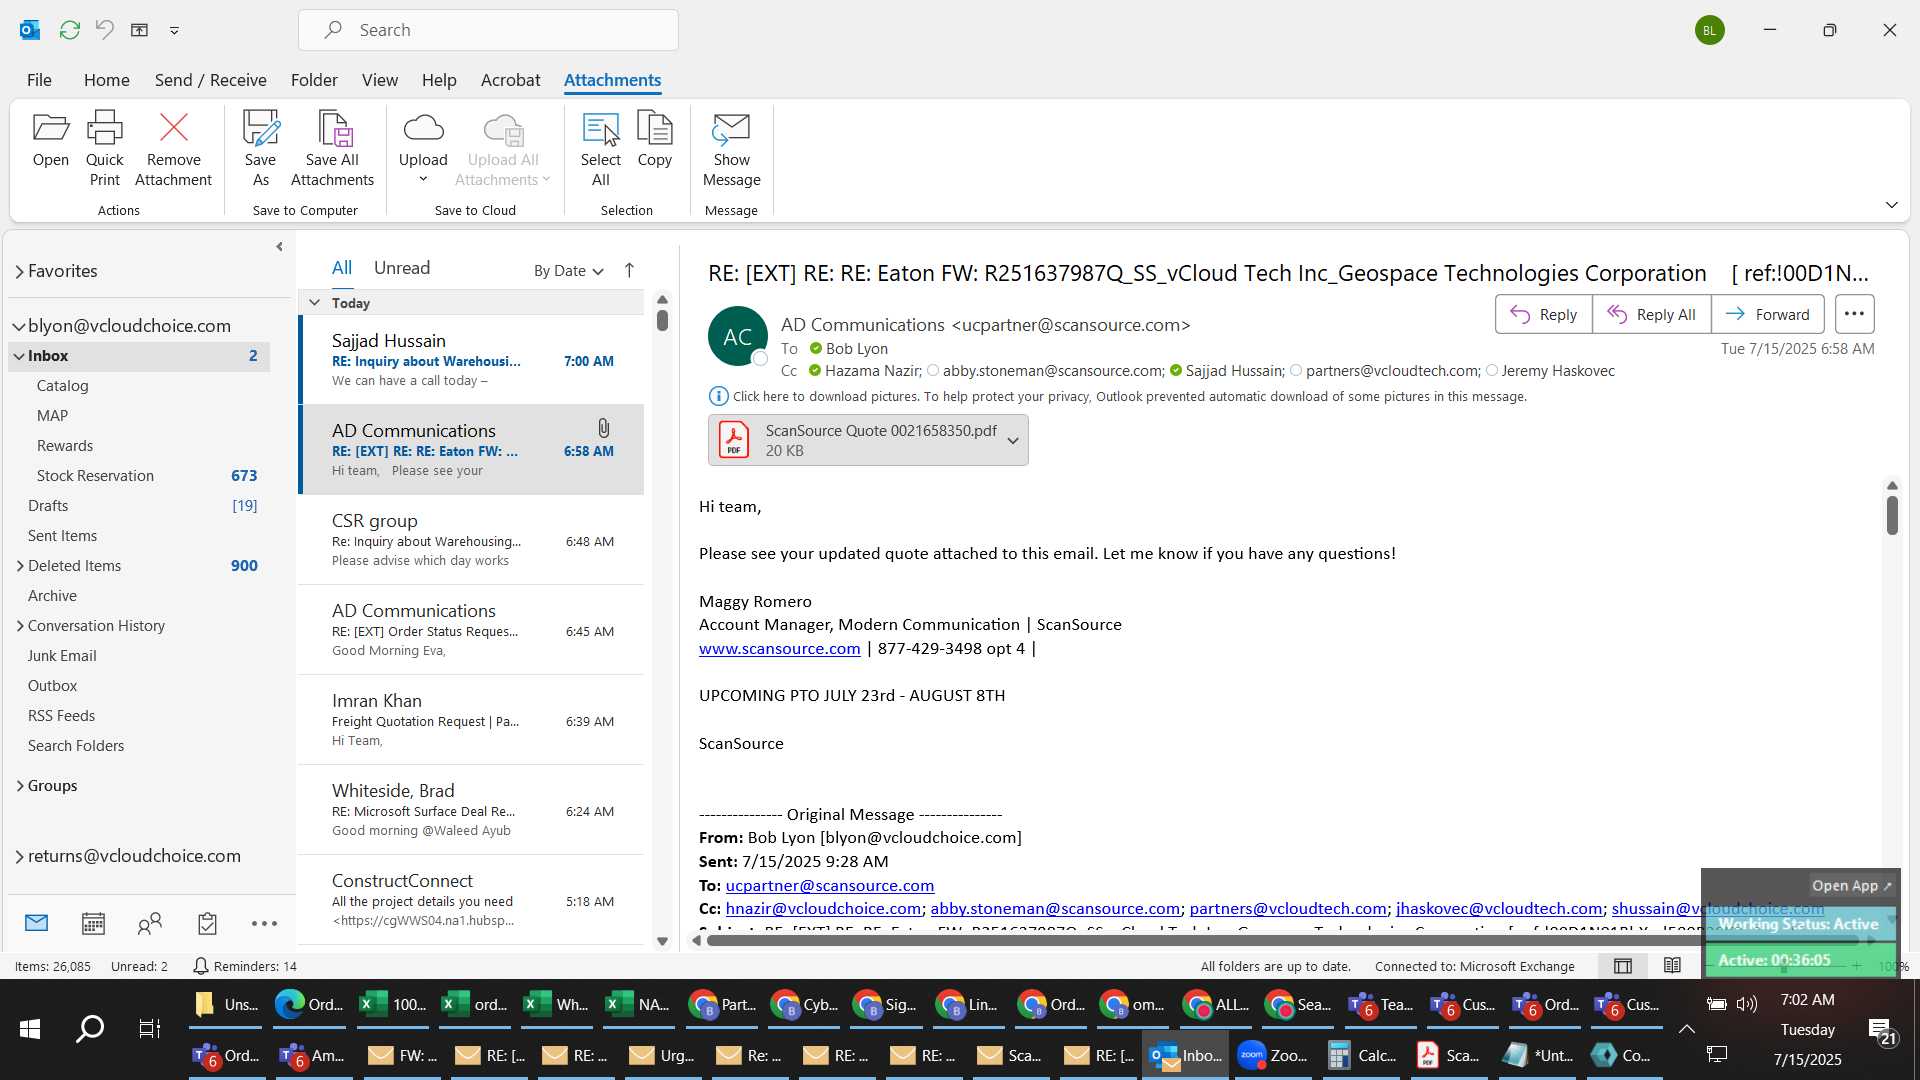Image resolution: width=1920 pixels, height=1080 pixels.
Task: Collapse the blyon@vcloudchoice.com account
Action: pos(19,326)
